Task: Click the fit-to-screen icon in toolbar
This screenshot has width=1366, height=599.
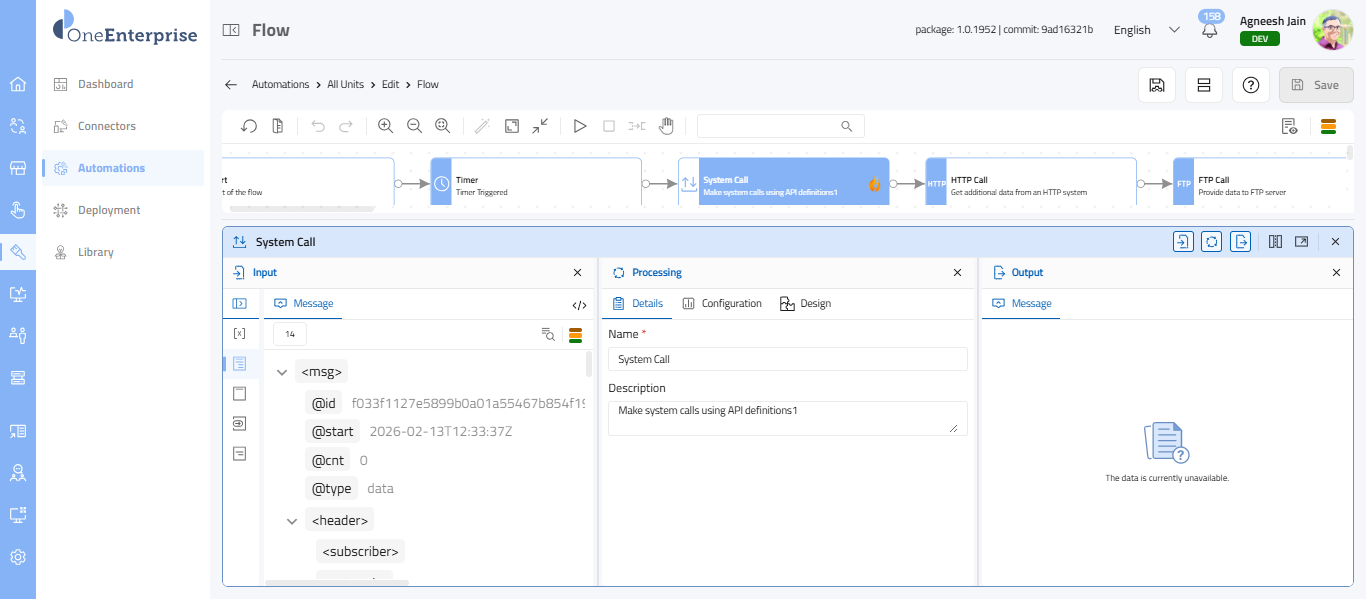Action: pyautogui.click(x=512, y=126)
